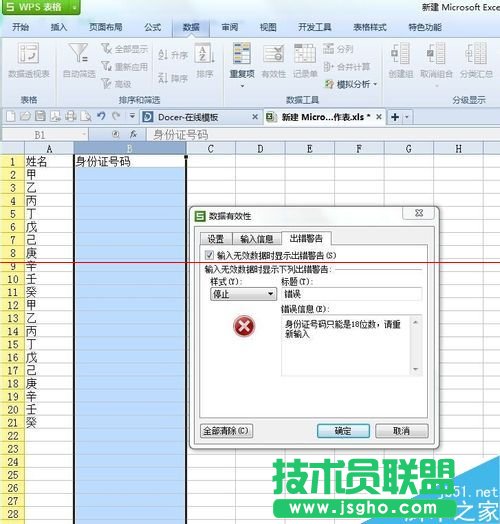Screen dimensions: 500x524
Task: Click the New document toolbar icon
Action: [11, 116]
